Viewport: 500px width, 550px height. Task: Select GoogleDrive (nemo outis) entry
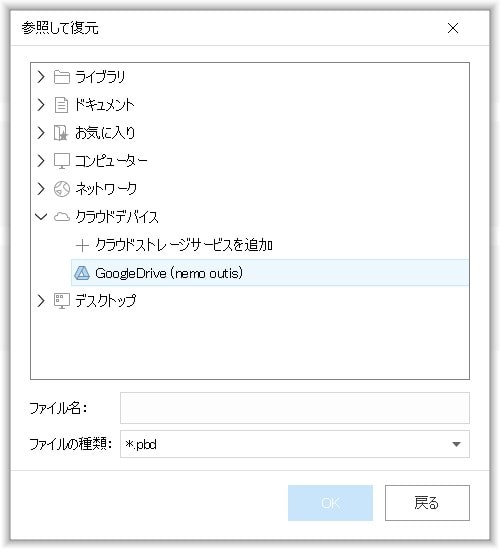[269, 273]
